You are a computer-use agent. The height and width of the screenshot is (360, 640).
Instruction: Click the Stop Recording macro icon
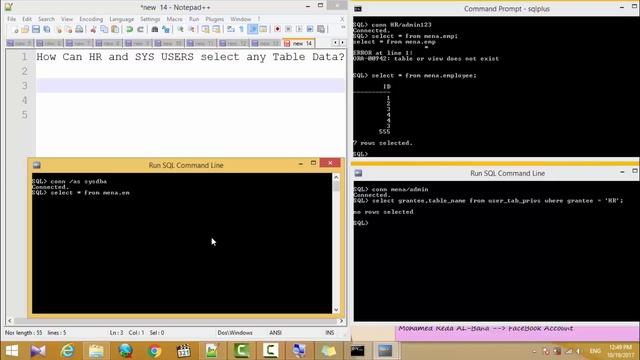click(288, 29)
